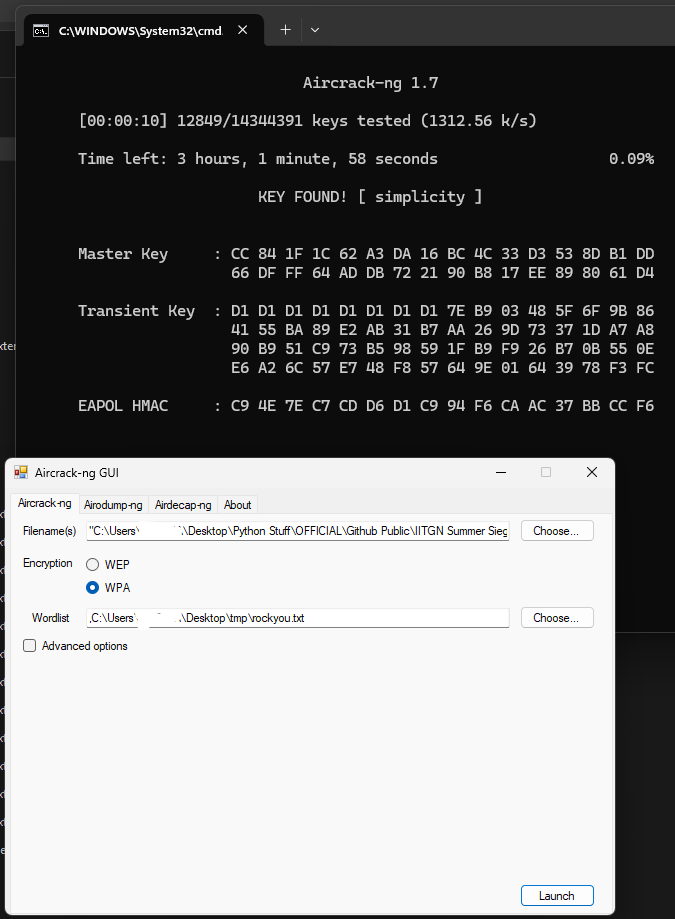Click the '0.09%' progress text in terminal
Viewport: 675px width, 919px height.
pos(631,159)
